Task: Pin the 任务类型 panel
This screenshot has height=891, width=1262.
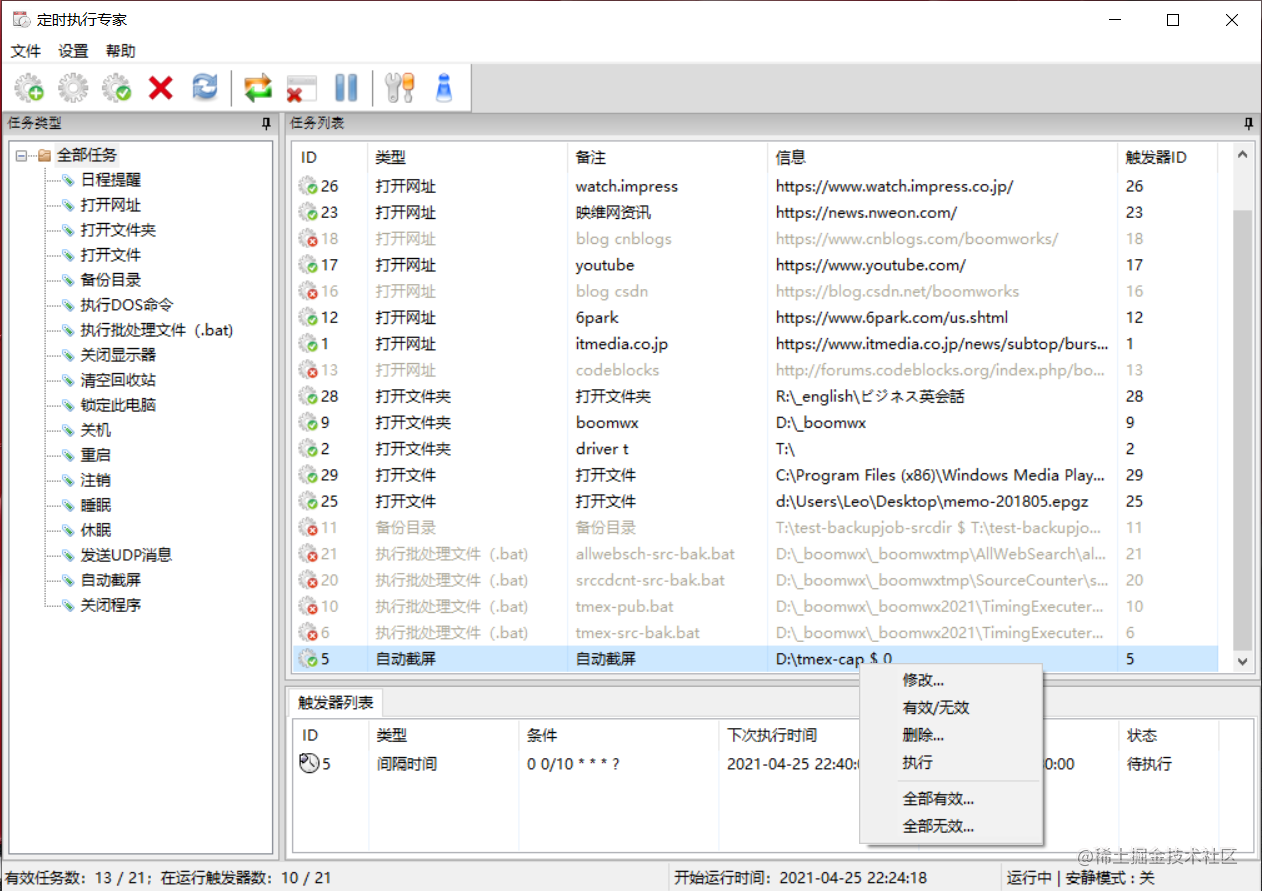Action: point(266,123)
